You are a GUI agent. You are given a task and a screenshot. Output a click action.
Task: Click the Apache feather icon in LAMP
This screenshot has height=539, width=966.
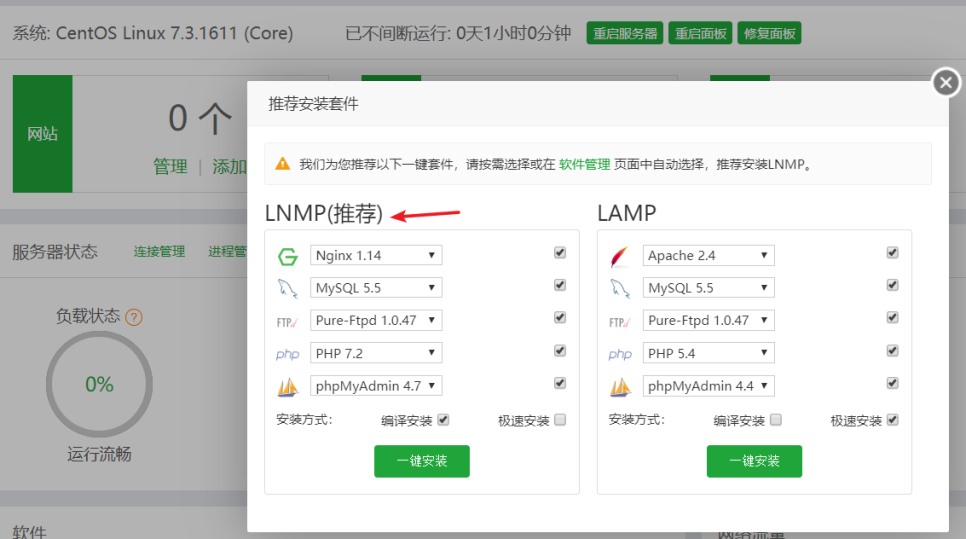(x=620, y=256)
